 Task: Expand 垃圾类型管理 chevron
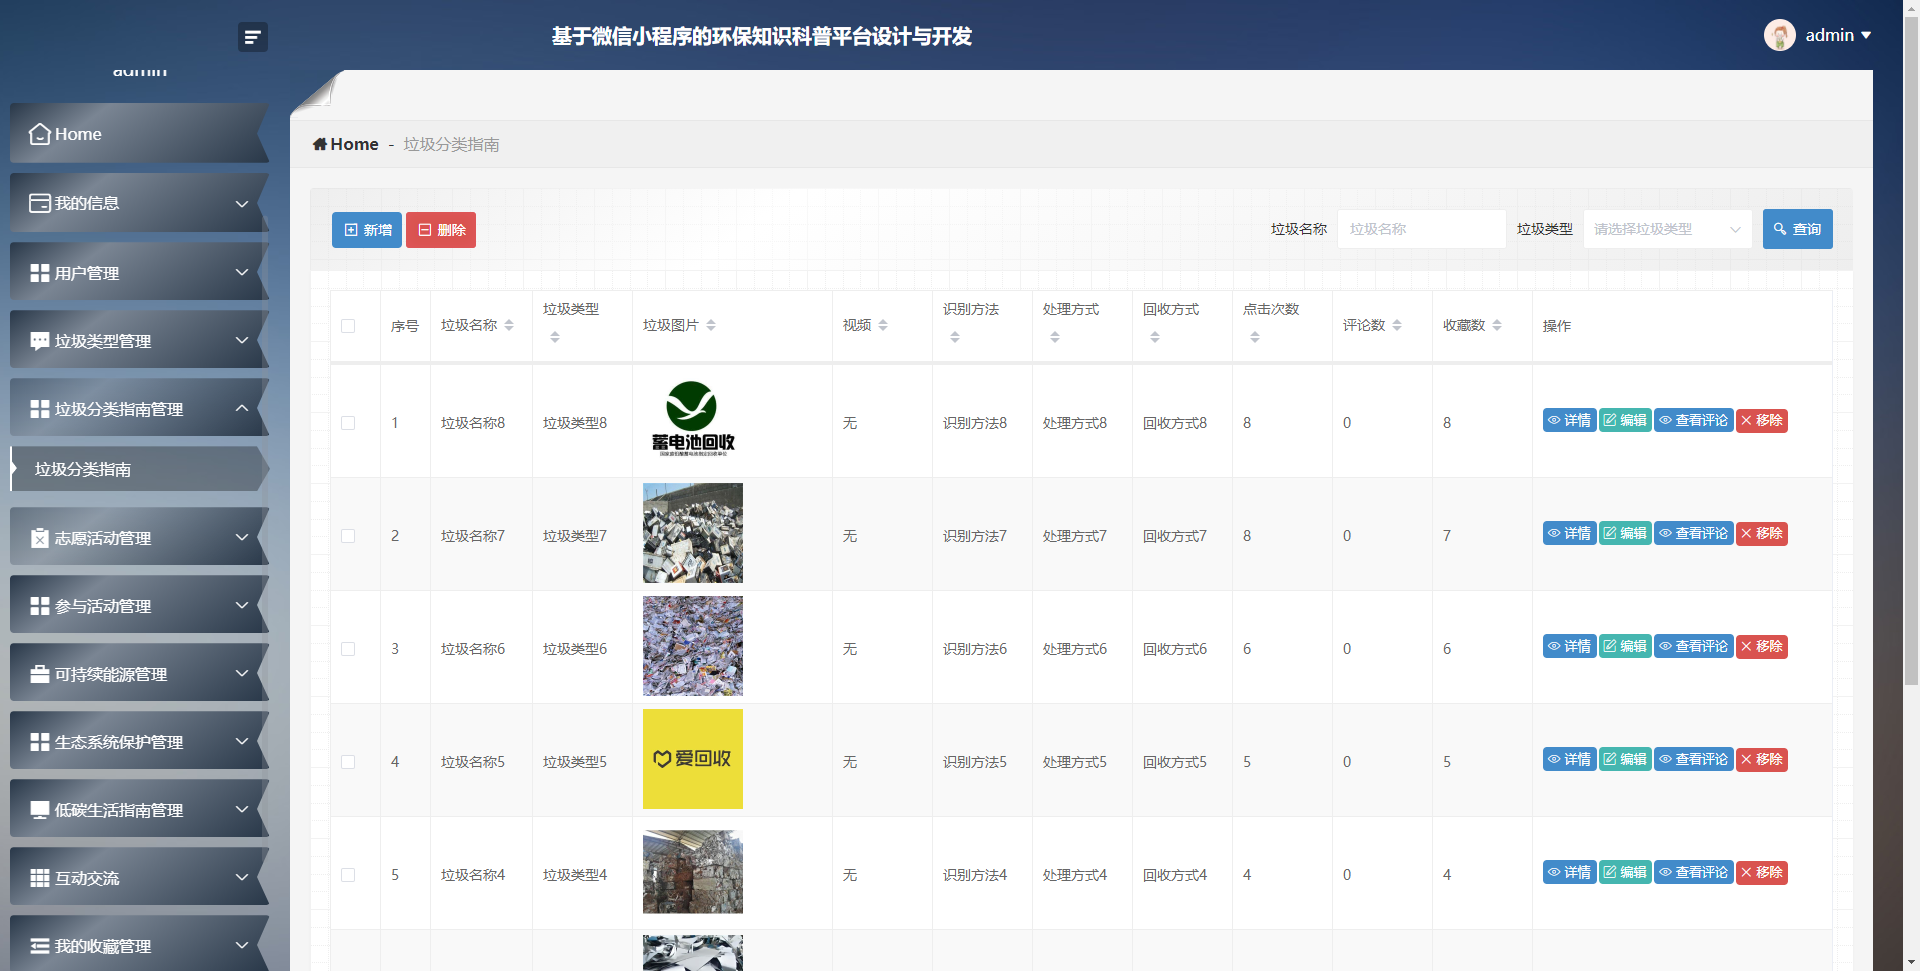(242, 340)
